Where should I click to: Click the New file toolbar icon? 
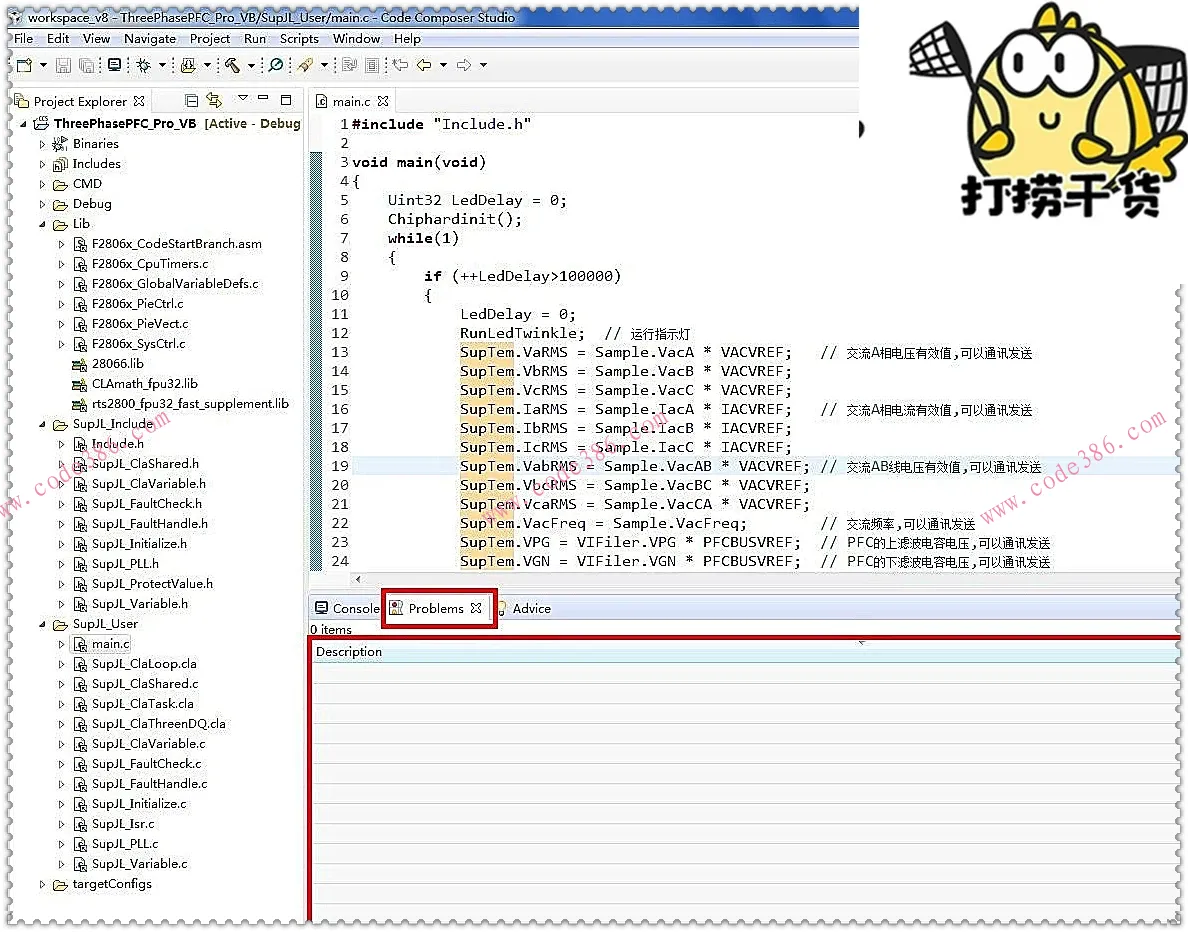click(24, 65)
